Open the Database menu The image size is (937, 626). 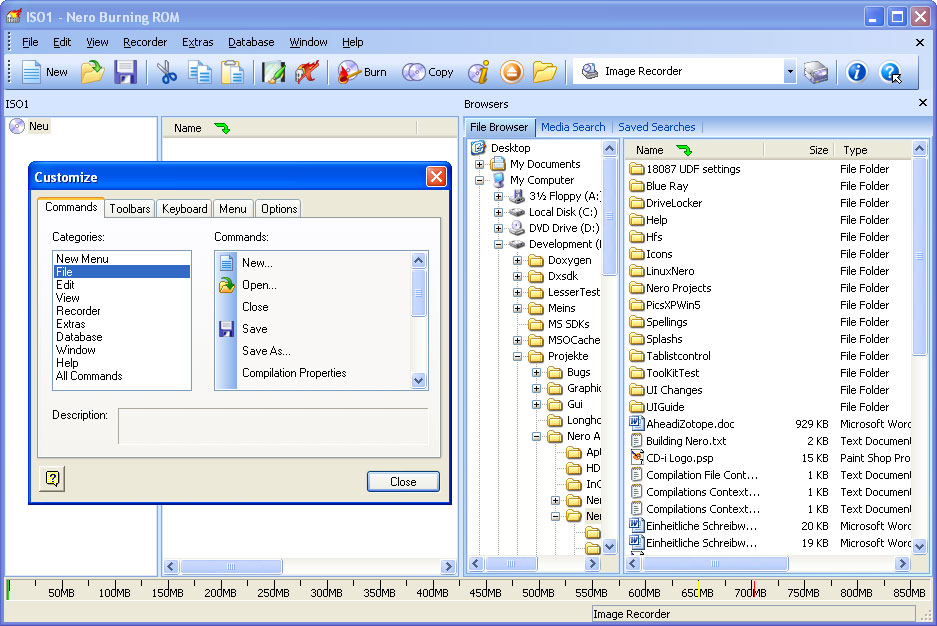251,42
